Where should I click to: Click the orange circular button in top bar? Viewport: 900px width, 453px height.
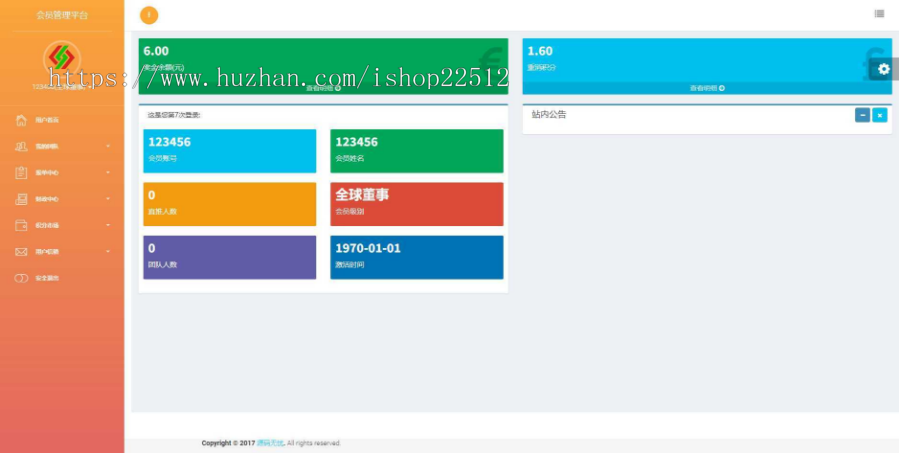[x=149, y=15]
